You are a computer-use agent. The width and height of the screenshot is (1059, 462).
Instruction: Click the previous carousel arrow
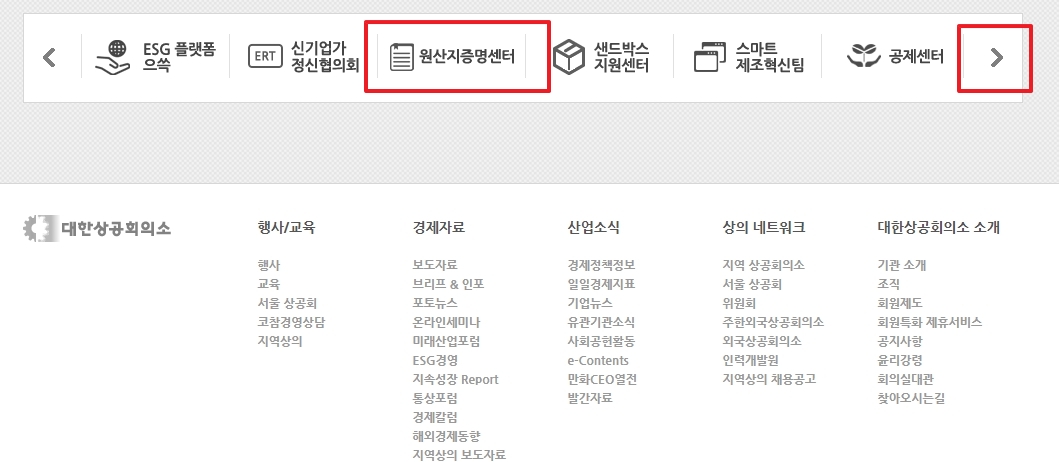(x=49, y=57)
